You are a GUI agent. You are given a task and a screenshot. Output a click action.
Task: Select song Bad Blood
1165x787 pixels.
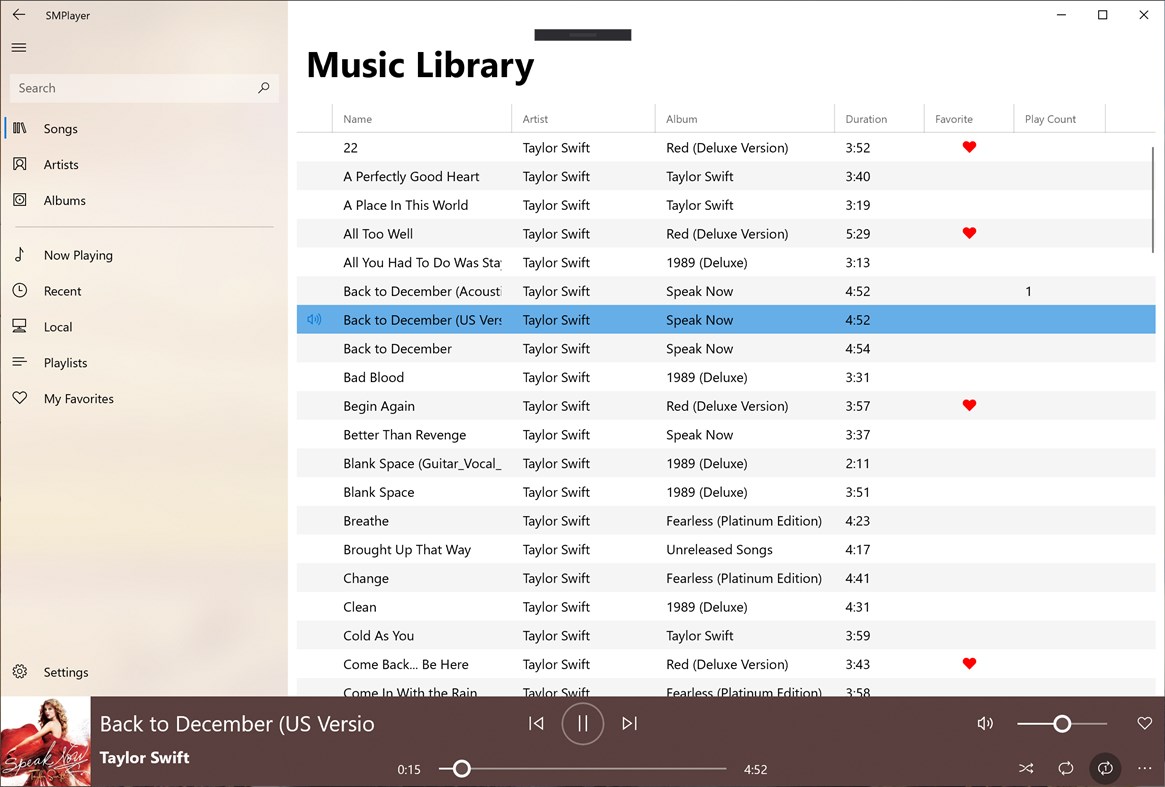(x=726, y=378)
